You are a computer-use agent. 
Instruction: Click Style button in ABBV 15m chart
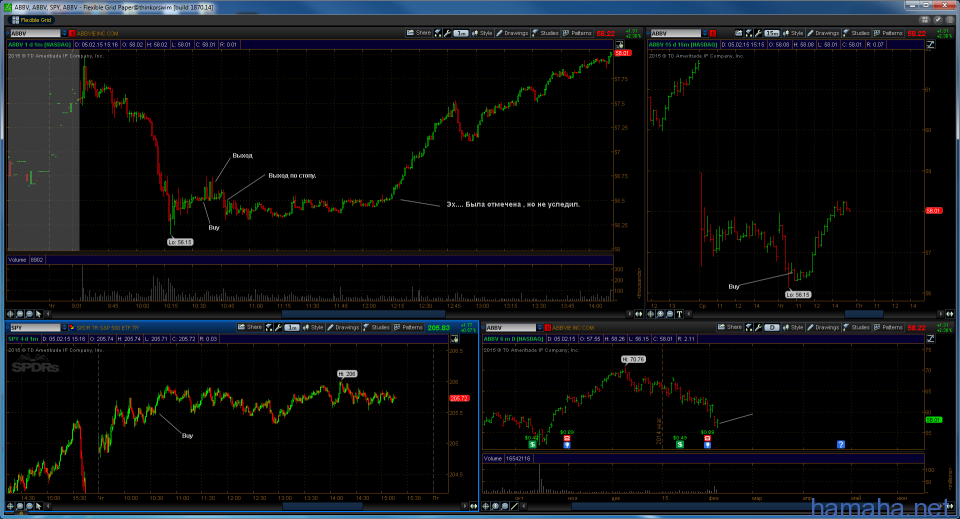[x=793, y=33]
